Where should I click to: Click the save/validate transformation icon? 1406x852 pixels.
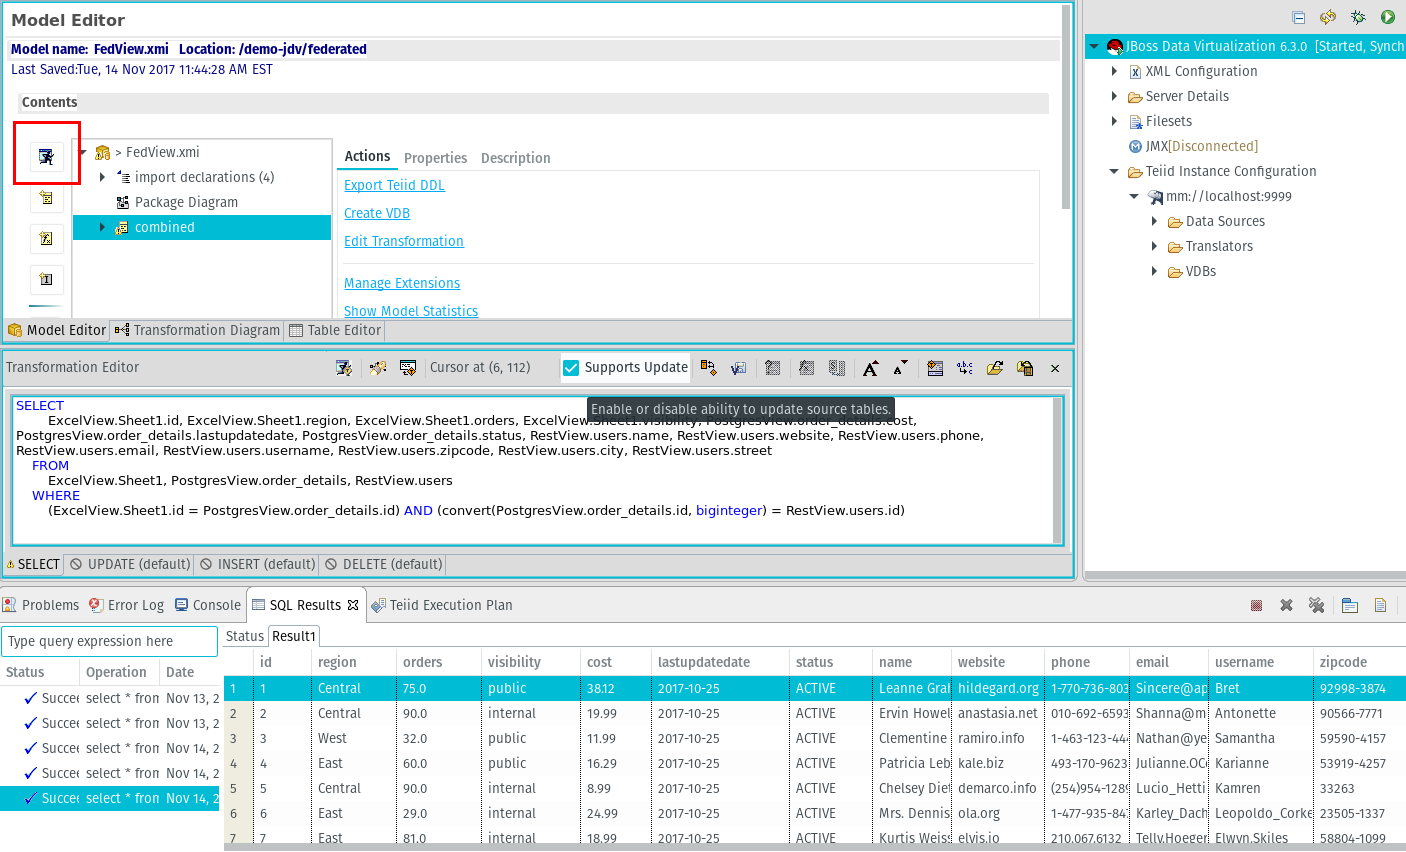(738, 368)
